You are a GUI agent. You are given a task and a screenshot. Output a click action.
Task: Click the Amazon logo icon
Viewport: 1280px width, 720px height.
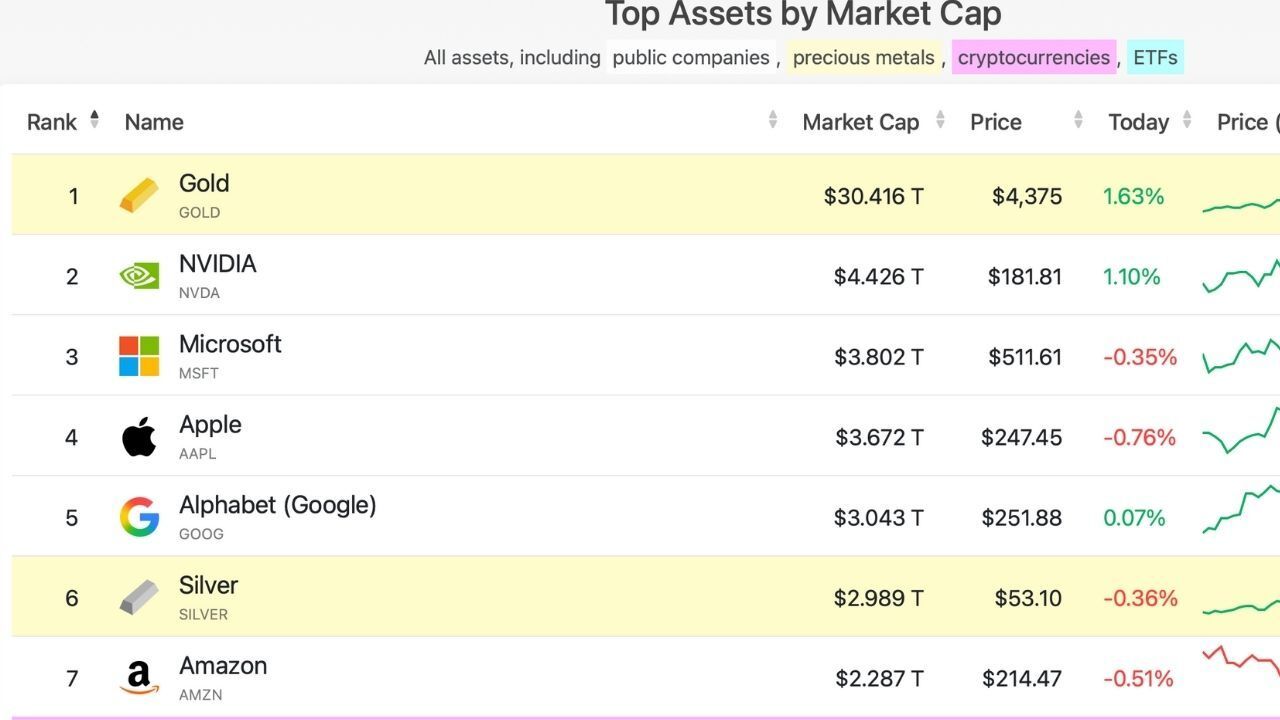click(x=139, y=678)
